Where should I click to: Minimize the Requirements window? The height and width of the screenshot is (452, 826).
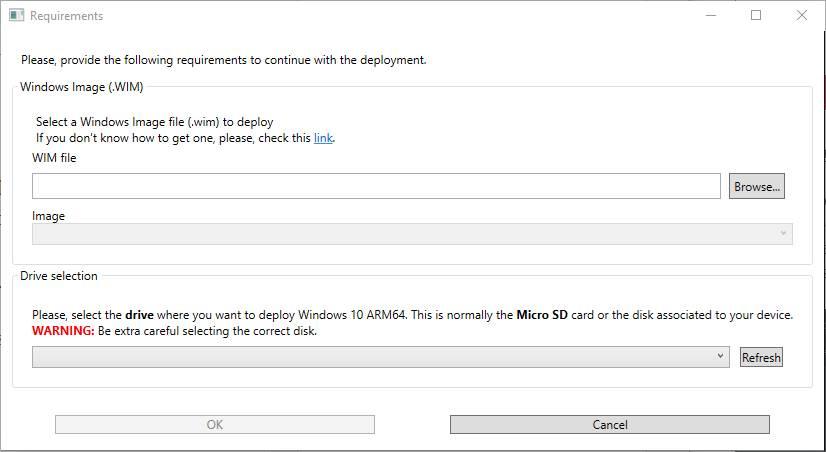click(711, 16)
